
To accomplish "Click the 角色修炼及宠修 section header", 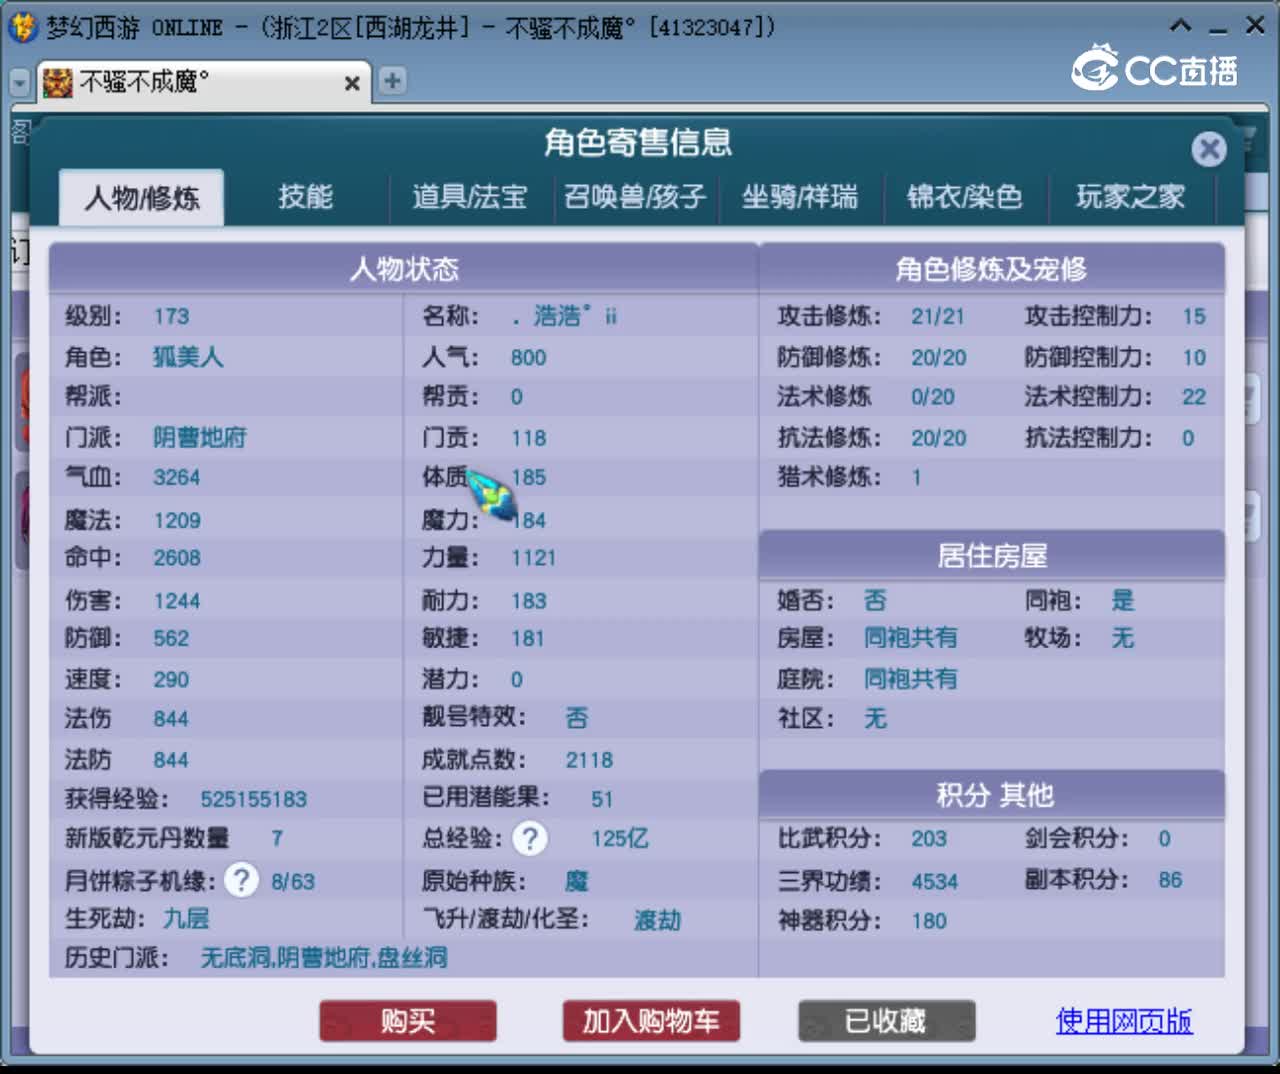I will (x=992, y=268).
